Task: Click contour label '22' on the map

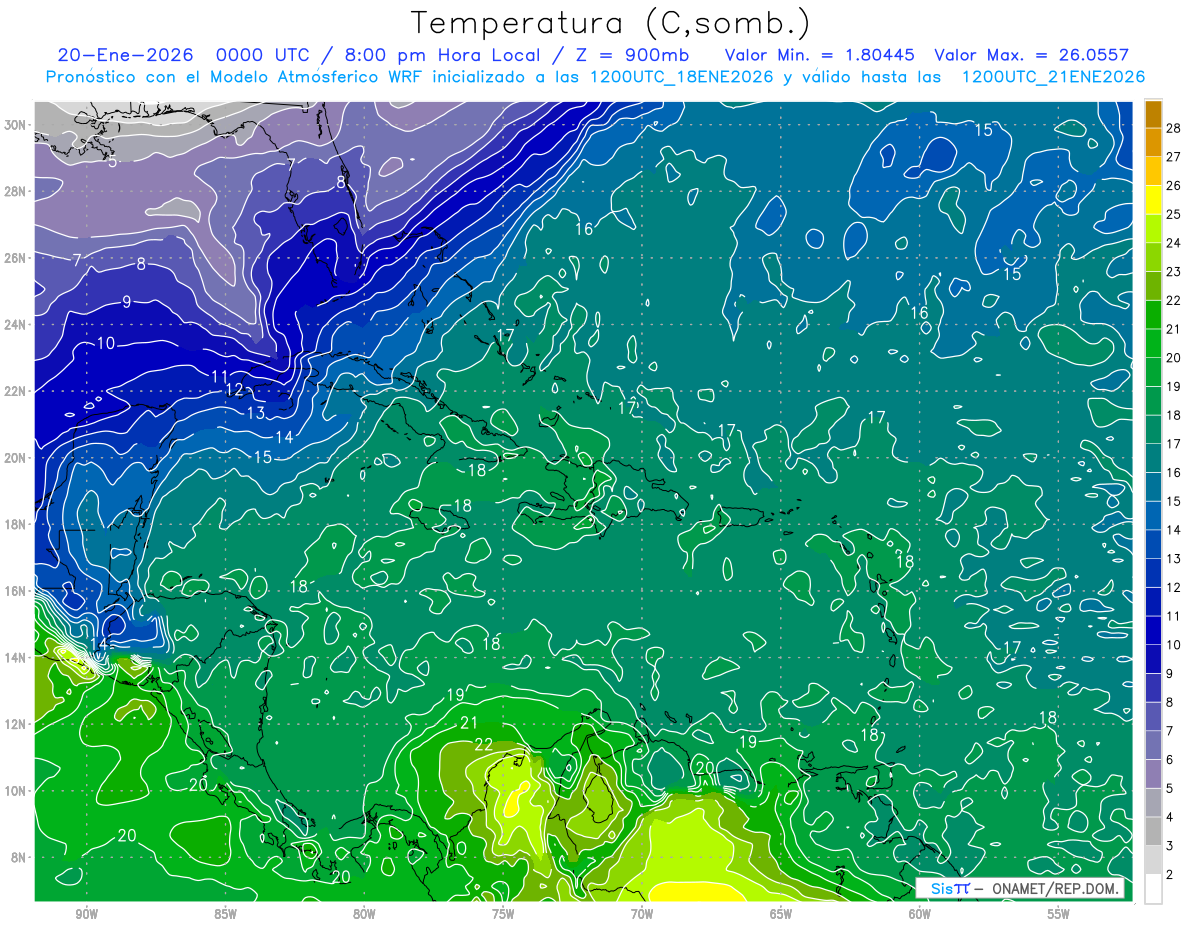Action: 484,744
